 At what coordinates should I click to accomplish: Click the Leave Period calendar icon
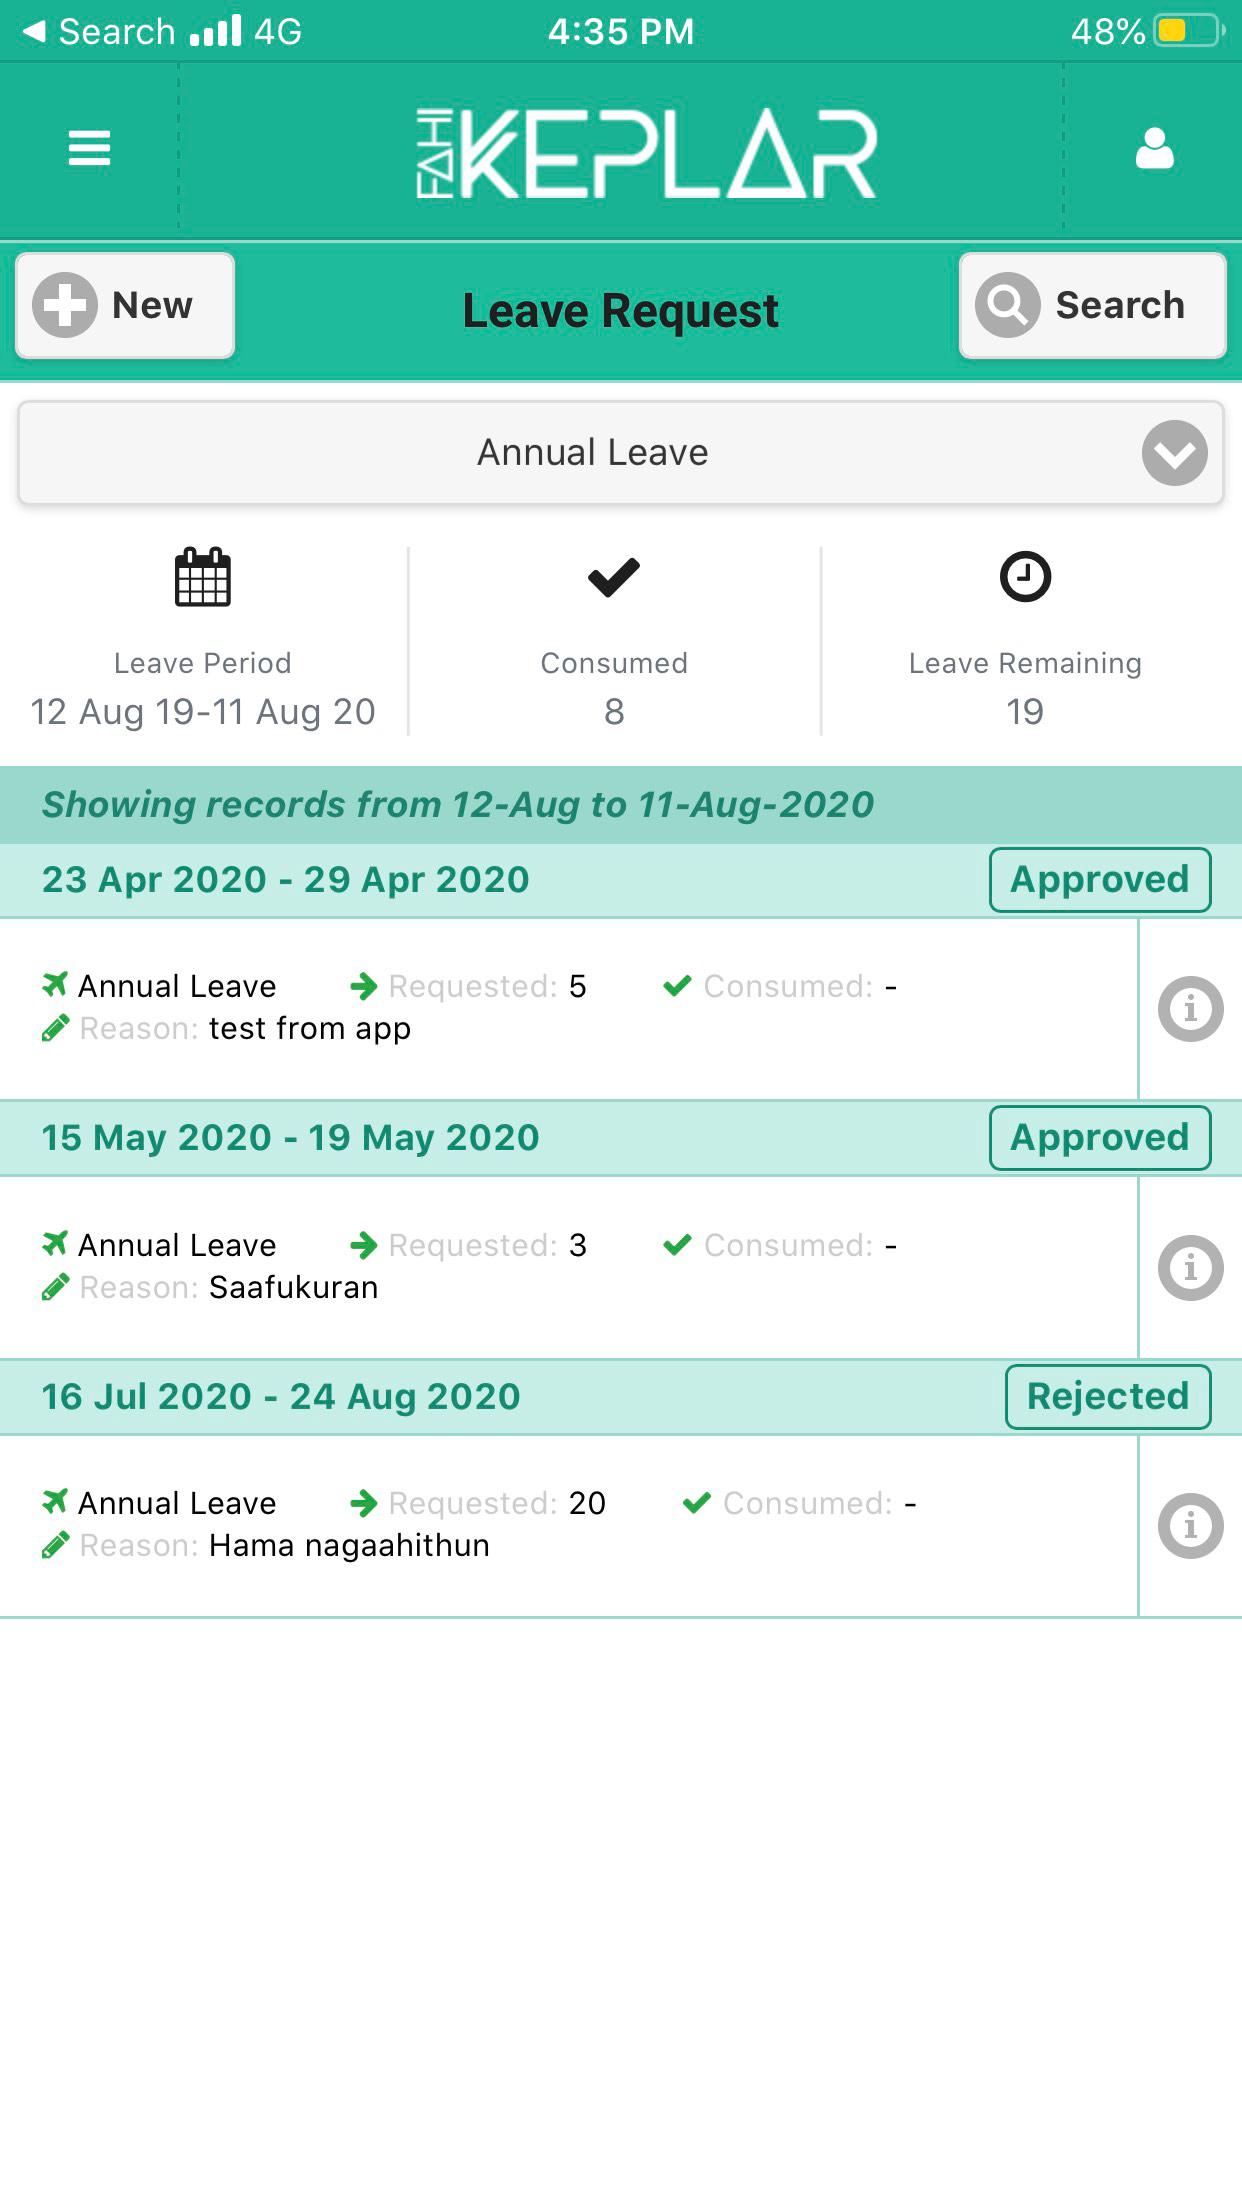(x=203, y=577)
